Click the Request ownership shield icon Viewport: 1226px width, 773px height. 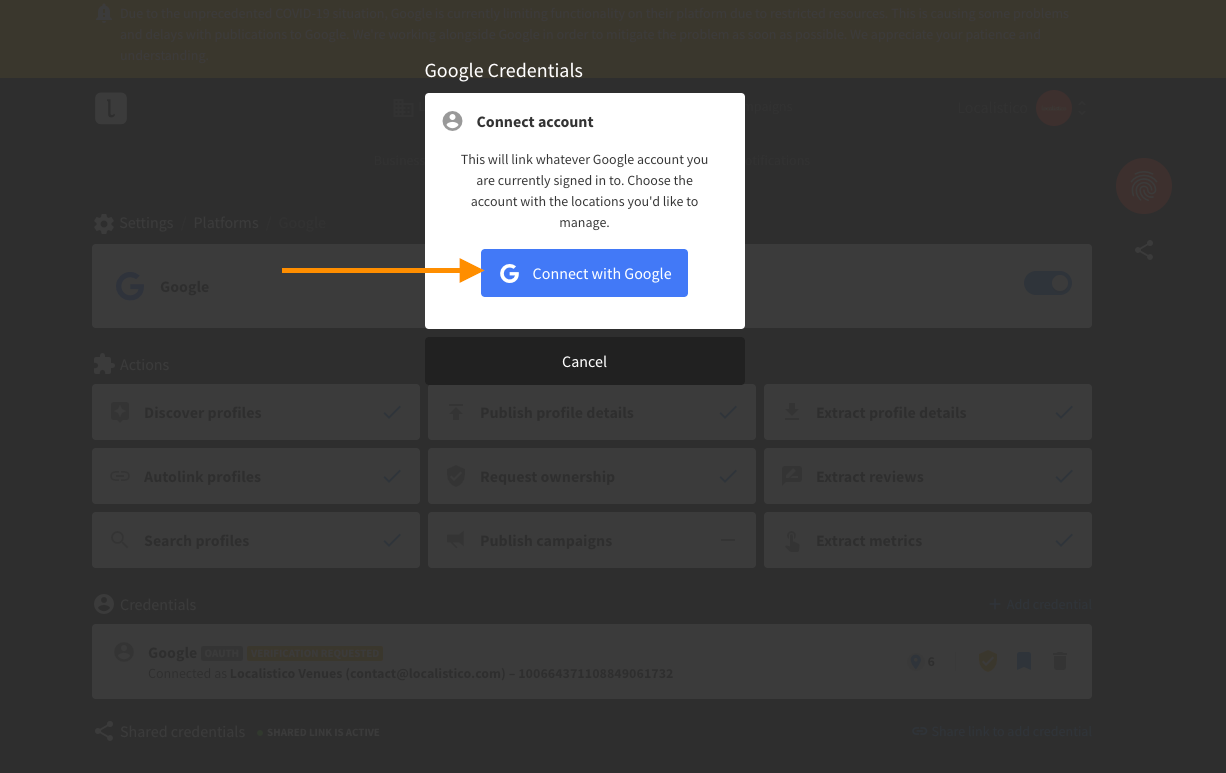[x=456, y=476]
